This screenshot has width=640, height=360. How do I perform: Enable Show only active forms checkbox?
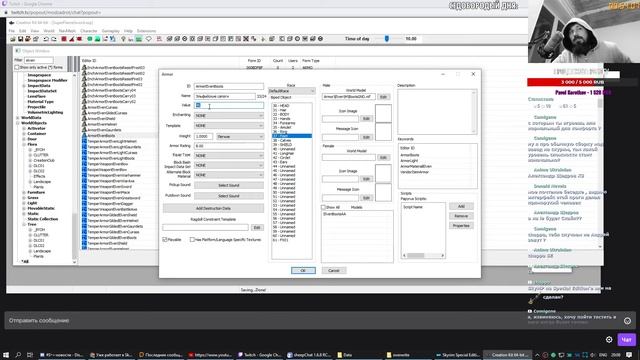pyautogui.click(x=17, y=67)
